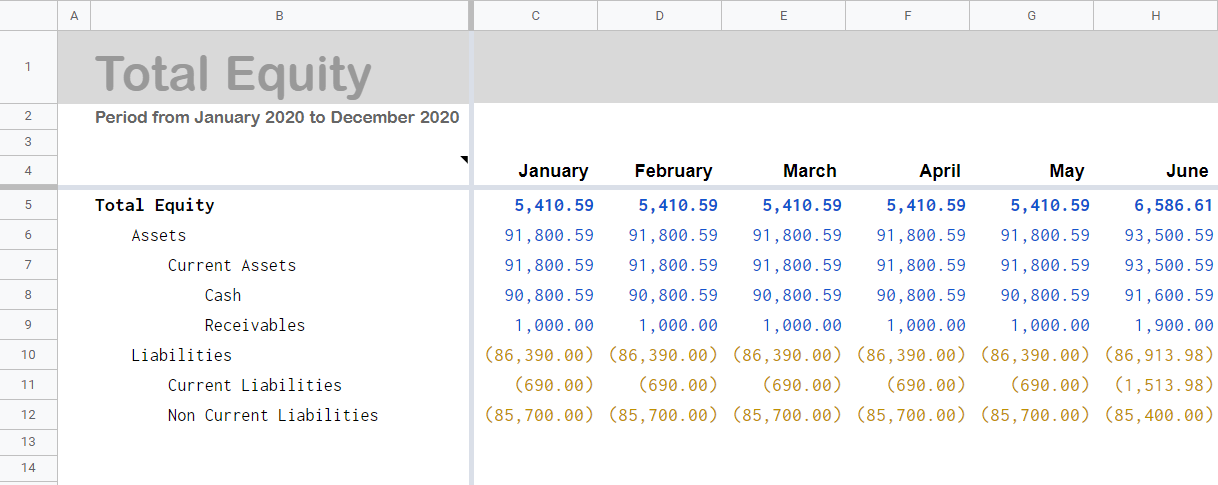The width and height of the screenshot is (1218, 485).
Task: Select row 10 header
Action: point(28,355)
